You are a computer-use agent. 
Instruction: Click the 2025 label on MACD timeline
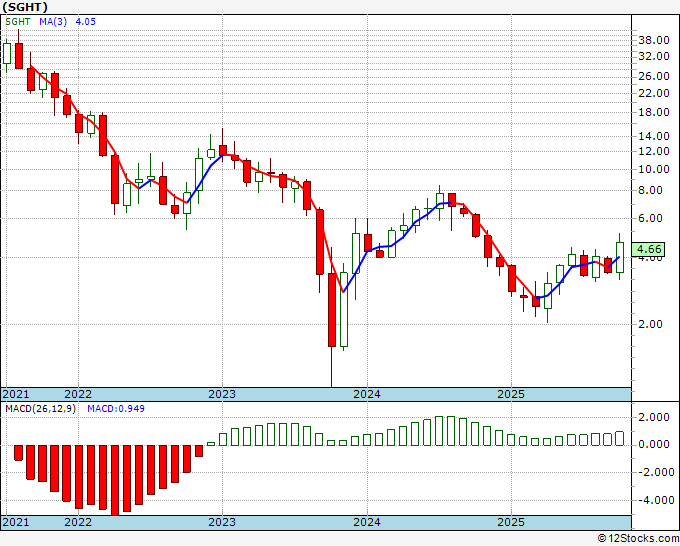(x=511, y=522)
